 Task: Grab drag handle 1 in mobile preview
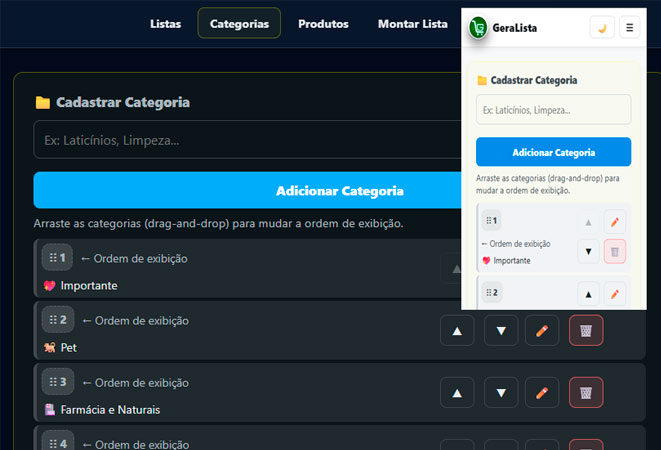[492, 220]
